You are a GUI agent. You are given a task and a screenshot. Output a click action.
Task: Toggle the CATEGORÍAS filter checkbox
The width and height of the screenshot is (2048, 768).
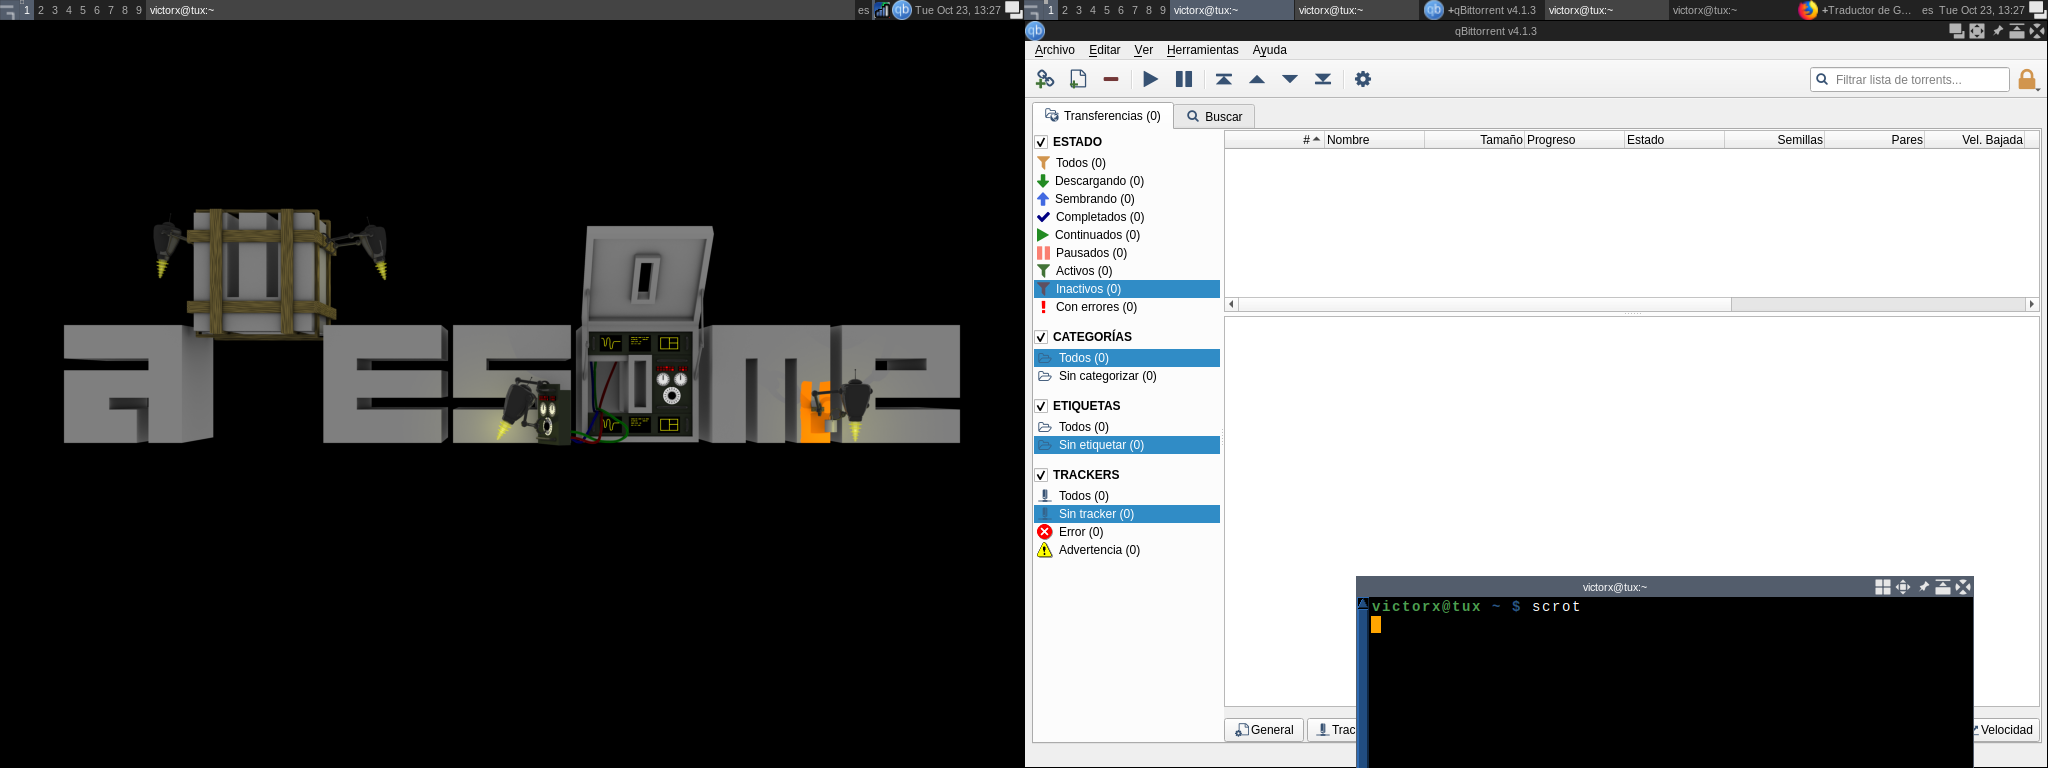[x=1041, y=337]
